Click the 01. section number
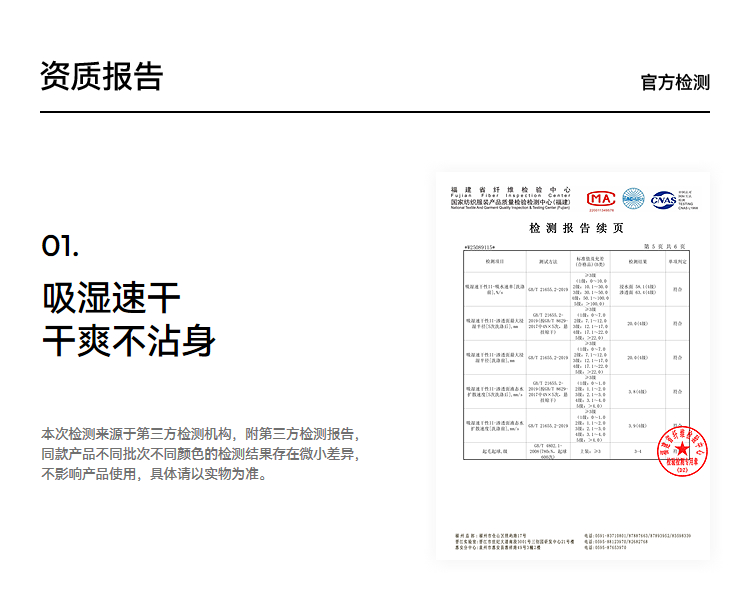Viewport: 750px width, 595px height. point(60,247)
